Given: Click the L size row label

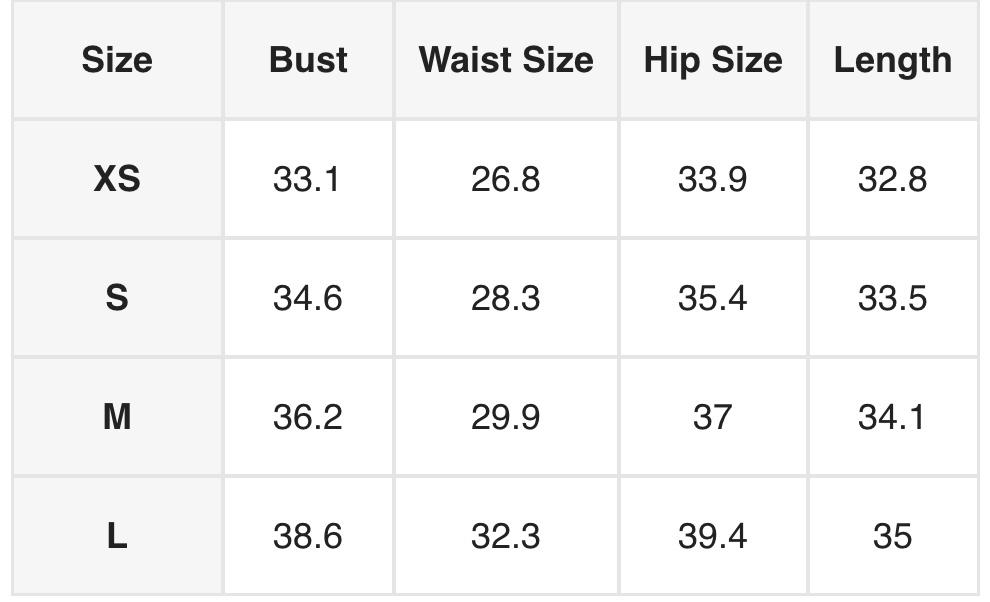Looking at the screenshot, I should [x=117, y=536].
